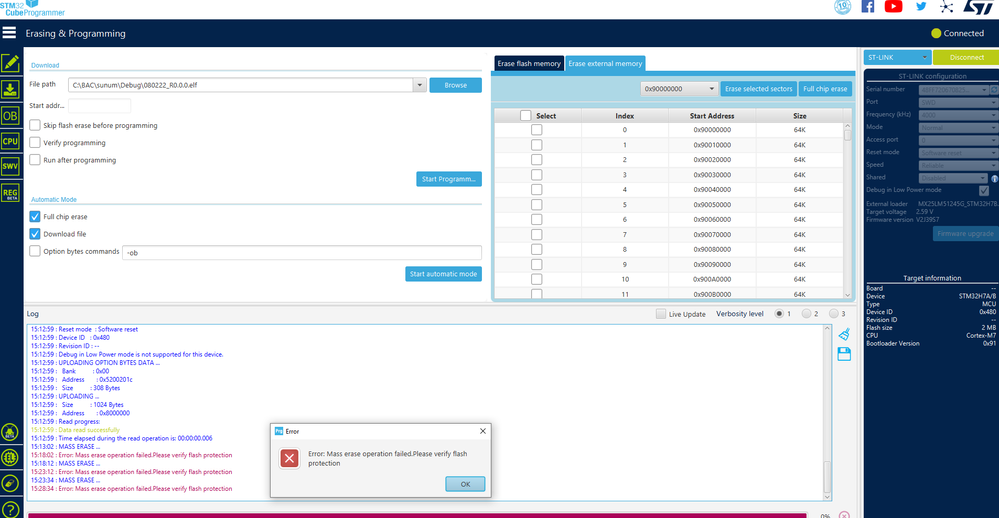Open the Serial number dropdown
999x518 pixels.
pos(954,89)
